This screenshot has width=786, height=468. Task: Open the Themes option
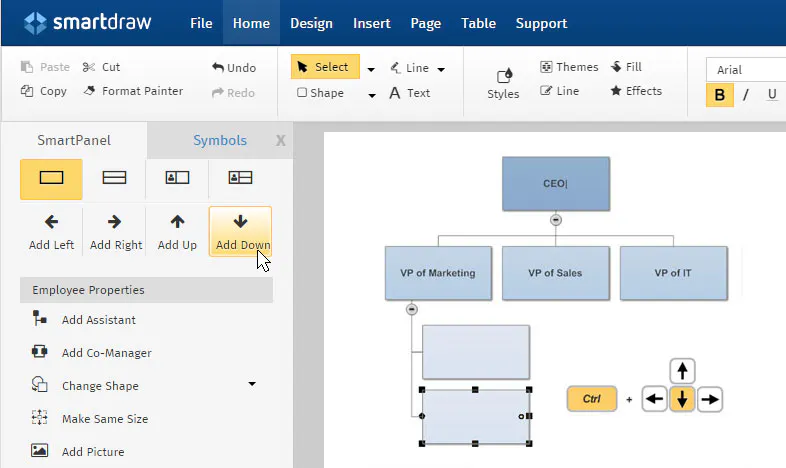pyautogui.click(x=569, y=67)
